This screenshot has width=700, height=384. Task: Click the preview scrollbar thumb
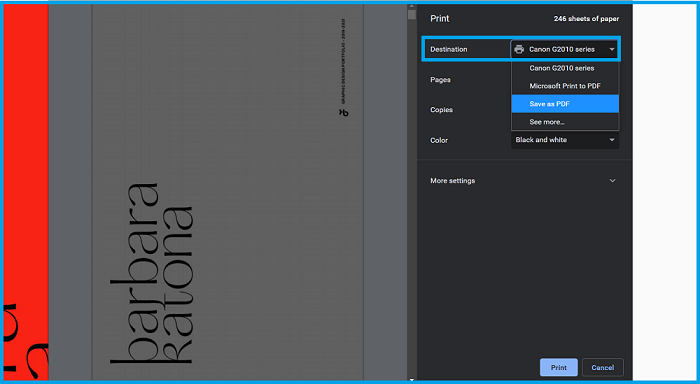[x=412, y=15]
